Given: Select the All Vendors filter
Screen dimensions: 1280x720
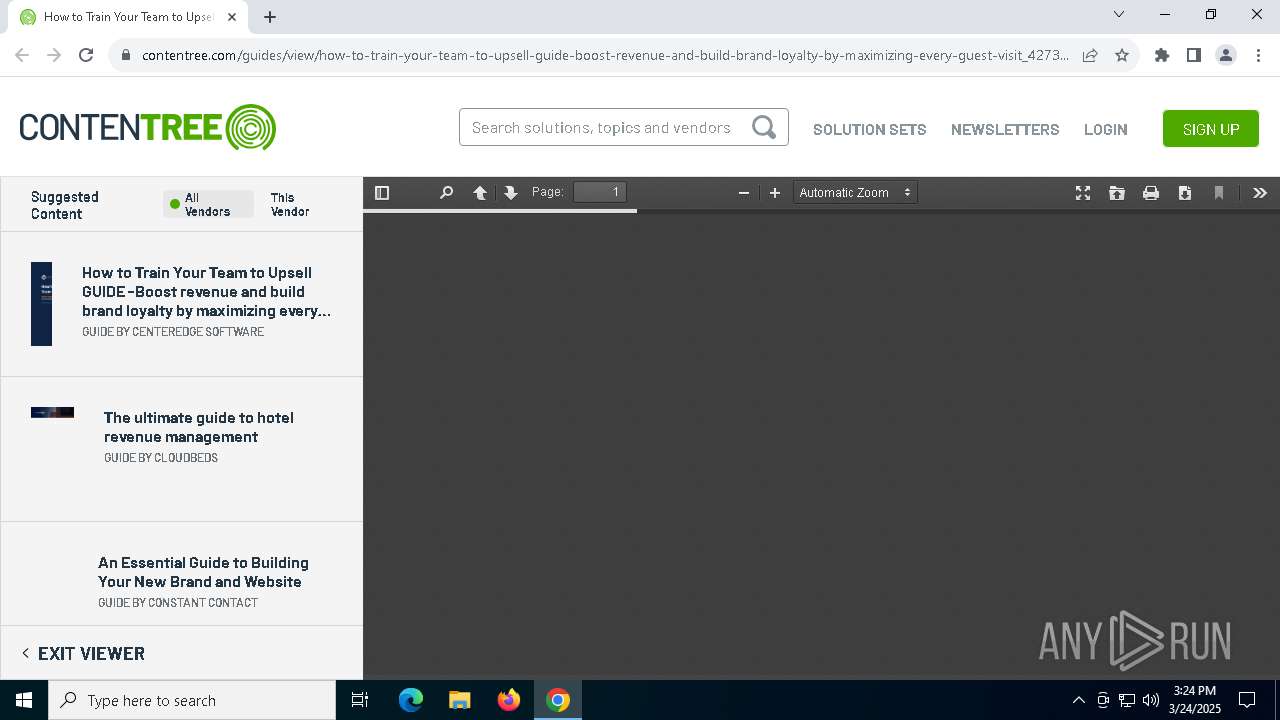Looking at the screenshot, I should 208,204.
